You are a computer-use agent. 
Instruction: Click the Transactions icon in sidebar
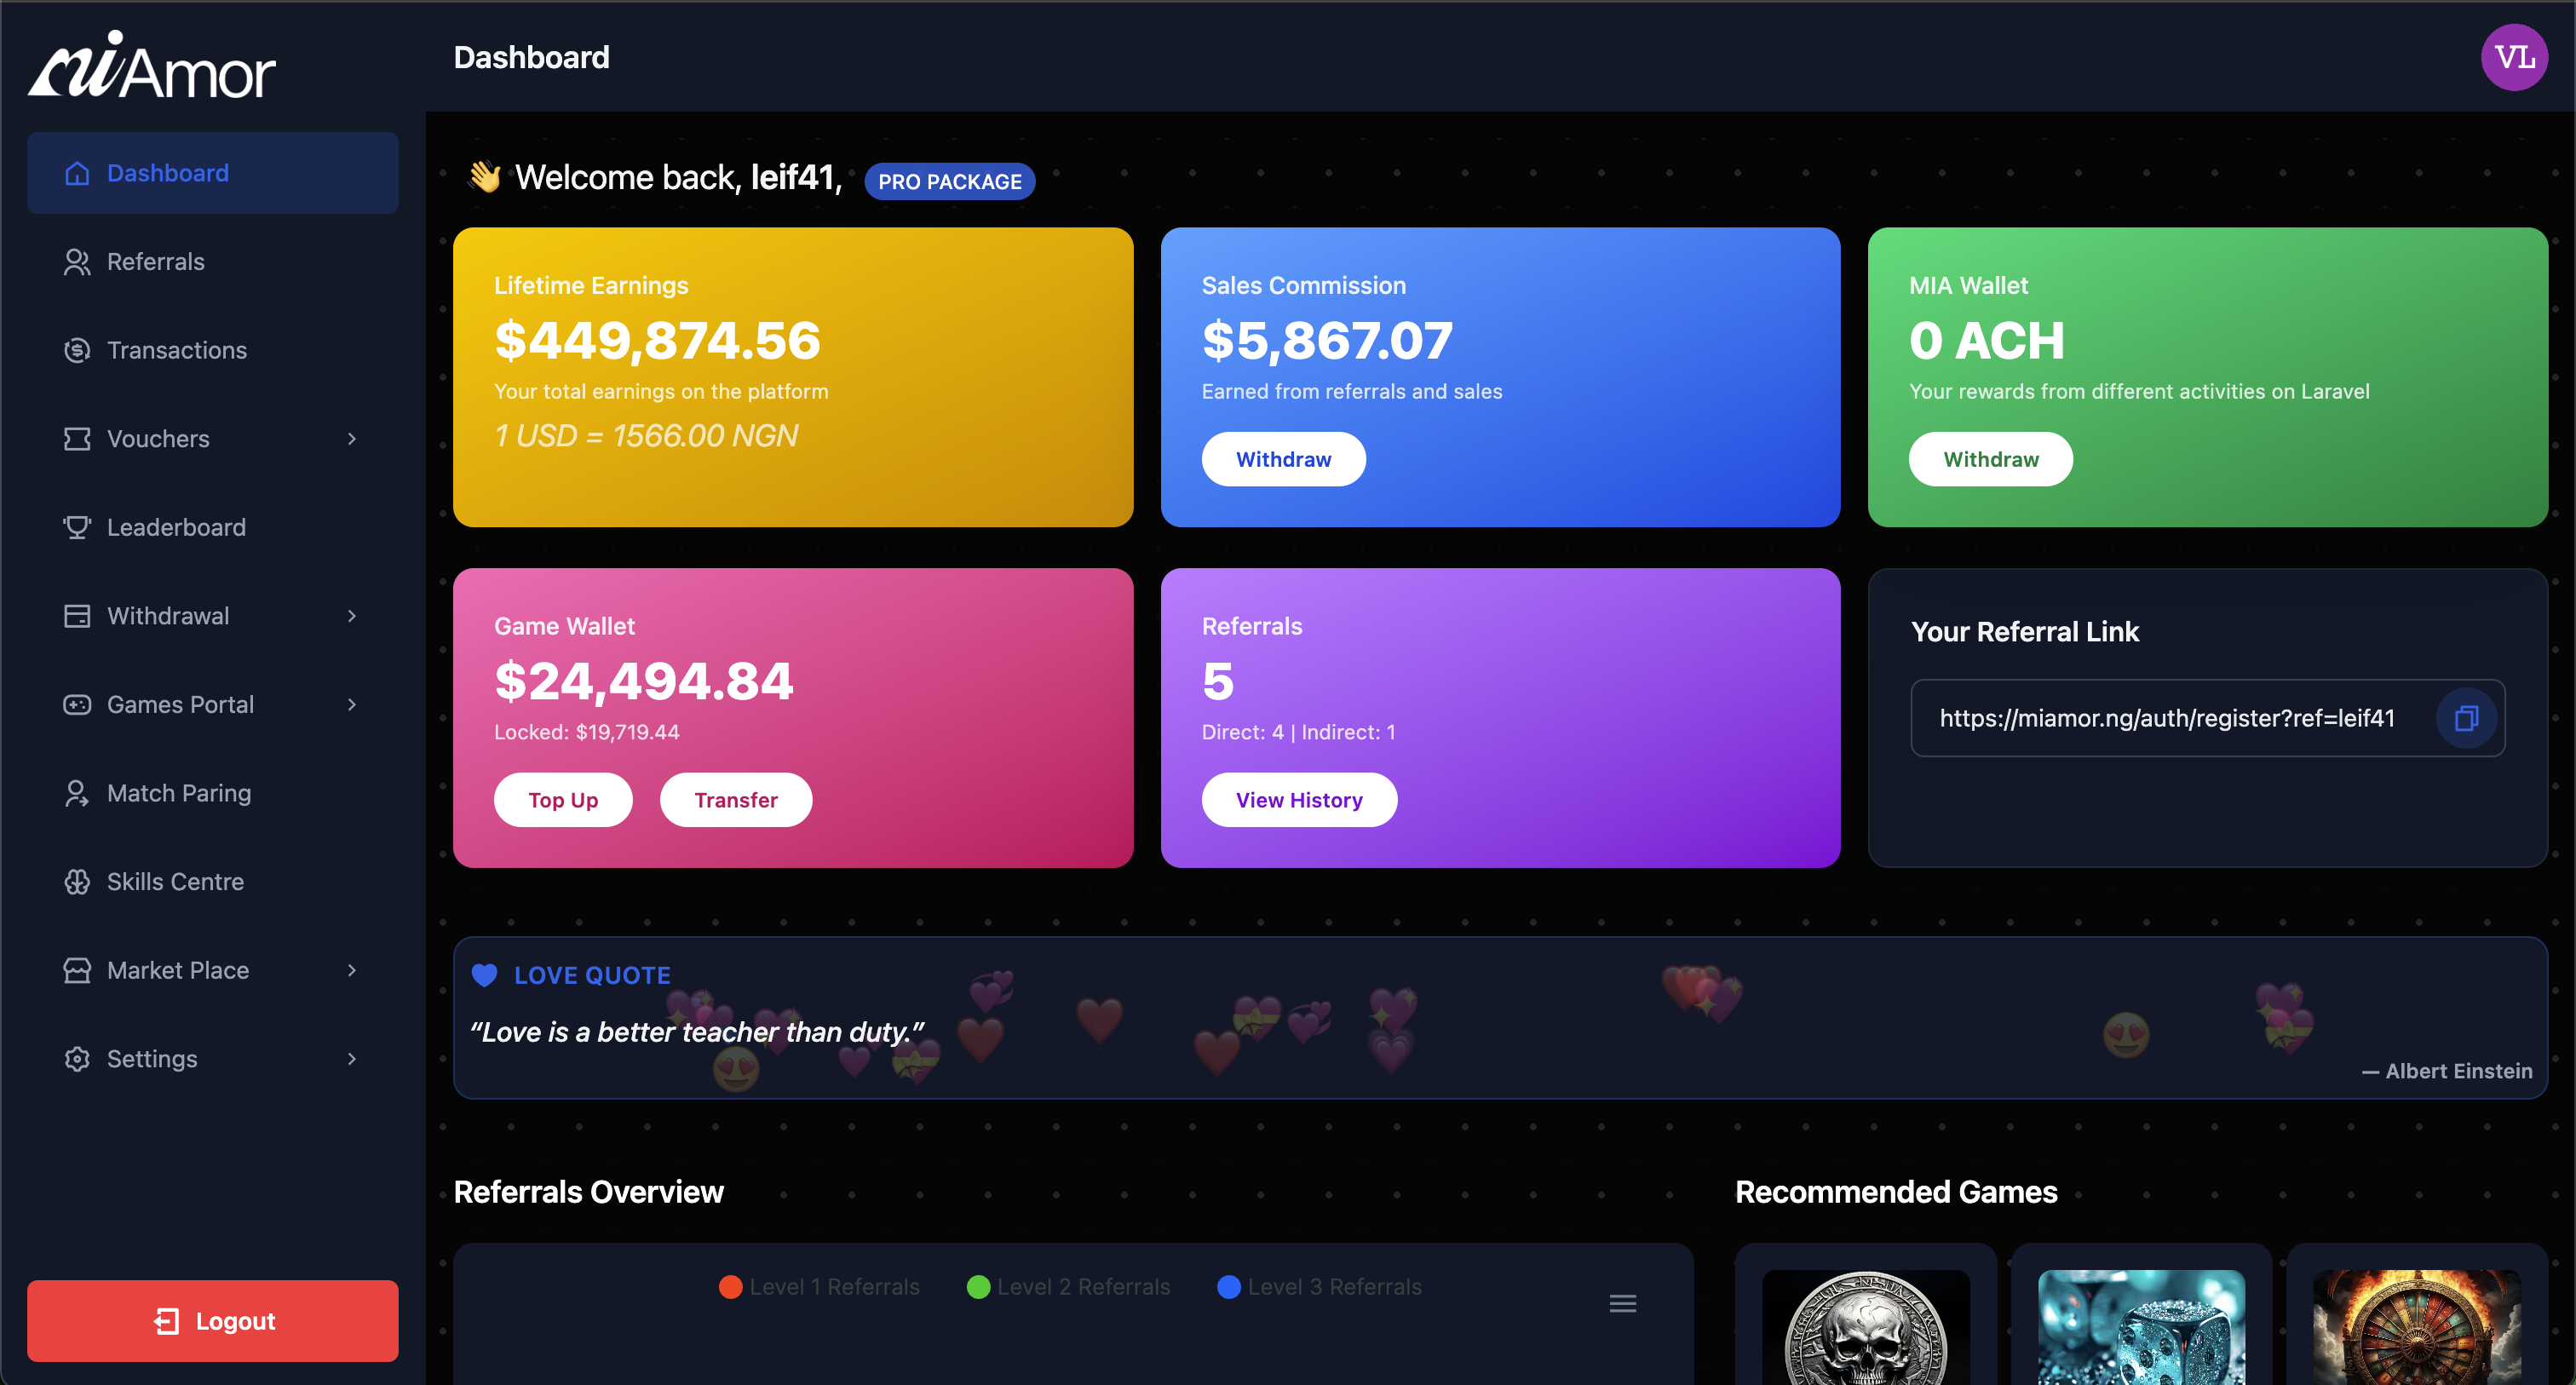click(x=77, y=350)
